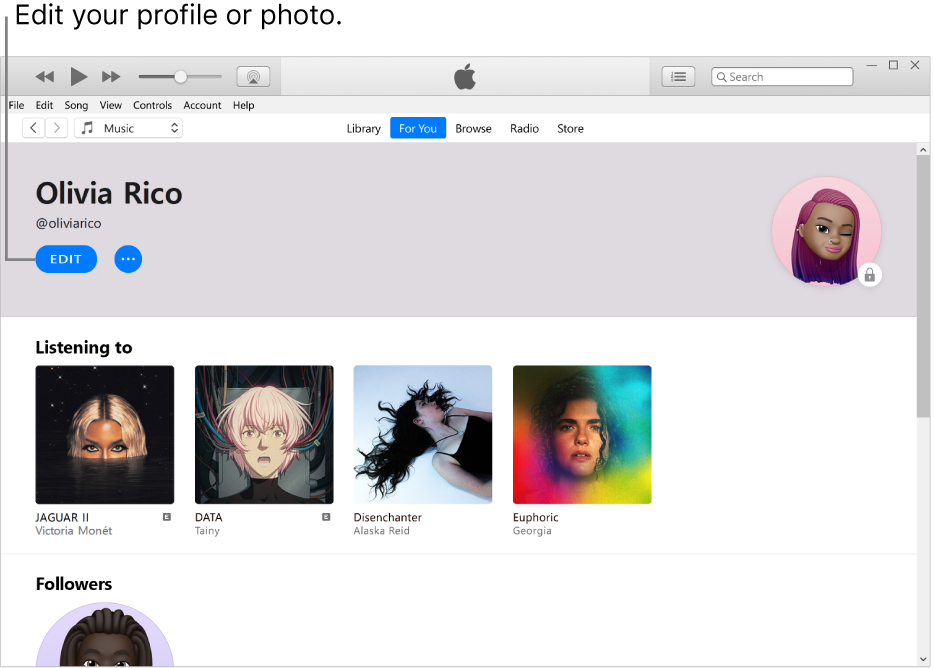Open the Music media picker dropdown

click(x=128, y=128)
